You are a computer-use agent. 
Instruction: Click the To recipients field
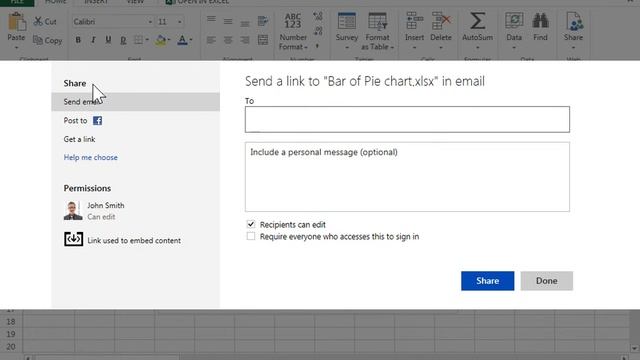[x=407, y=119]
